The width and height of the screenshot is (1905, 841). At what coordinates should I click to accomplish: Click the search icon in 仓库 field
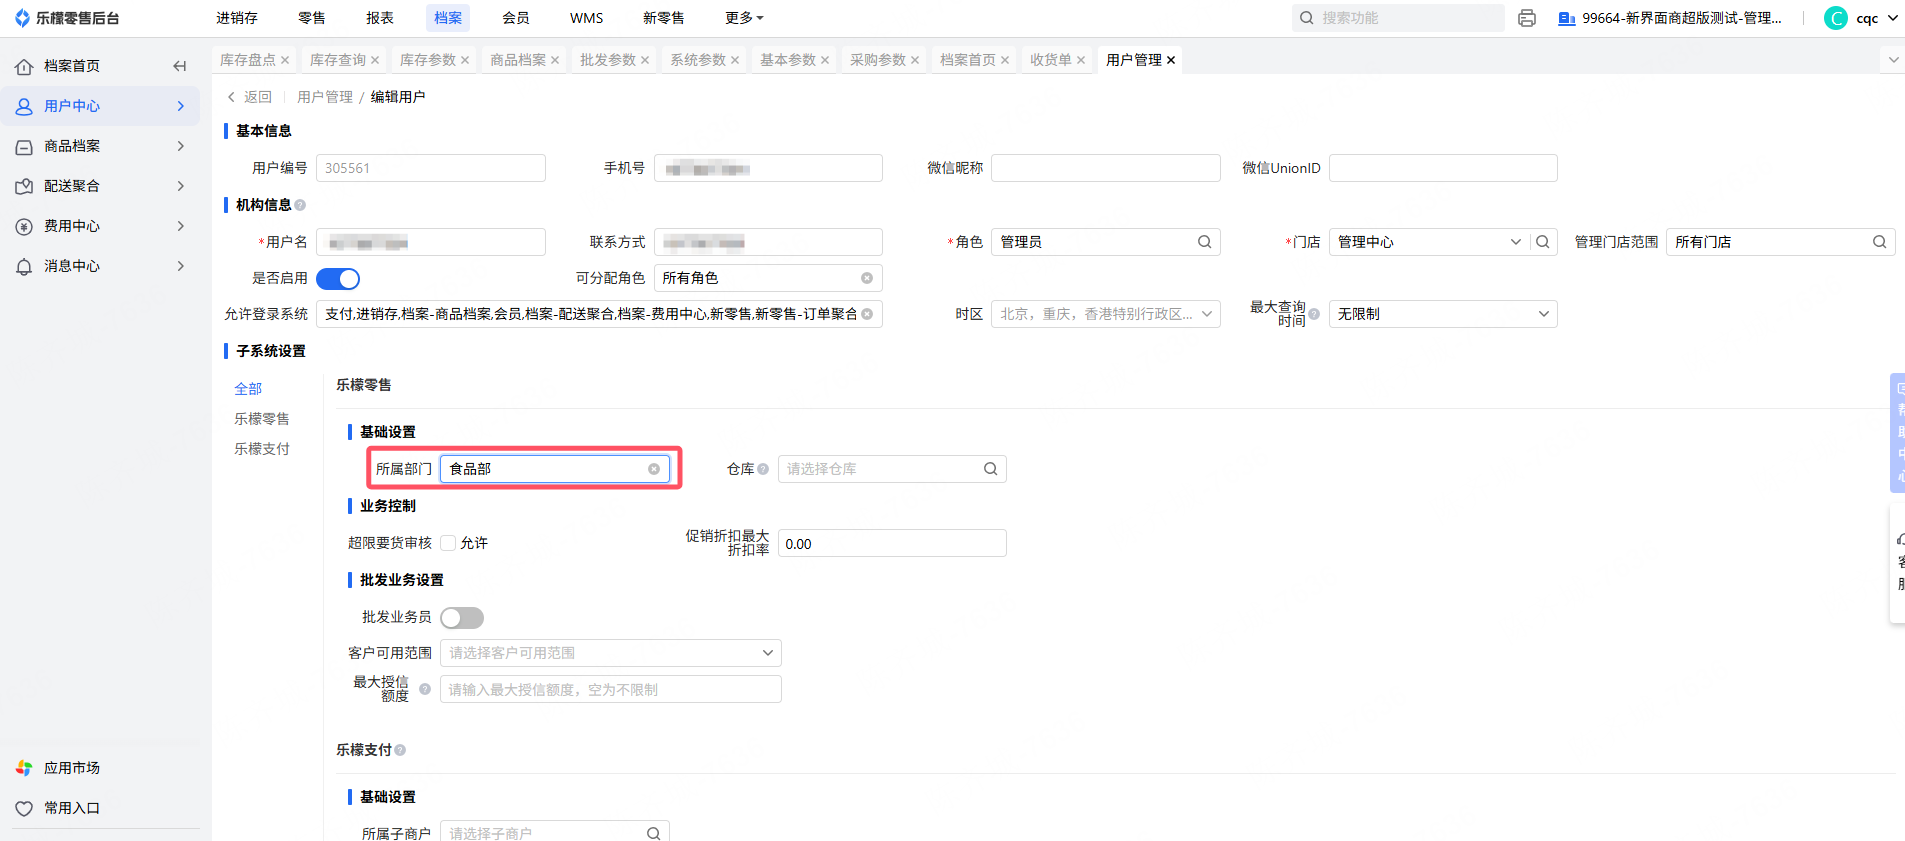coord(990,469)
